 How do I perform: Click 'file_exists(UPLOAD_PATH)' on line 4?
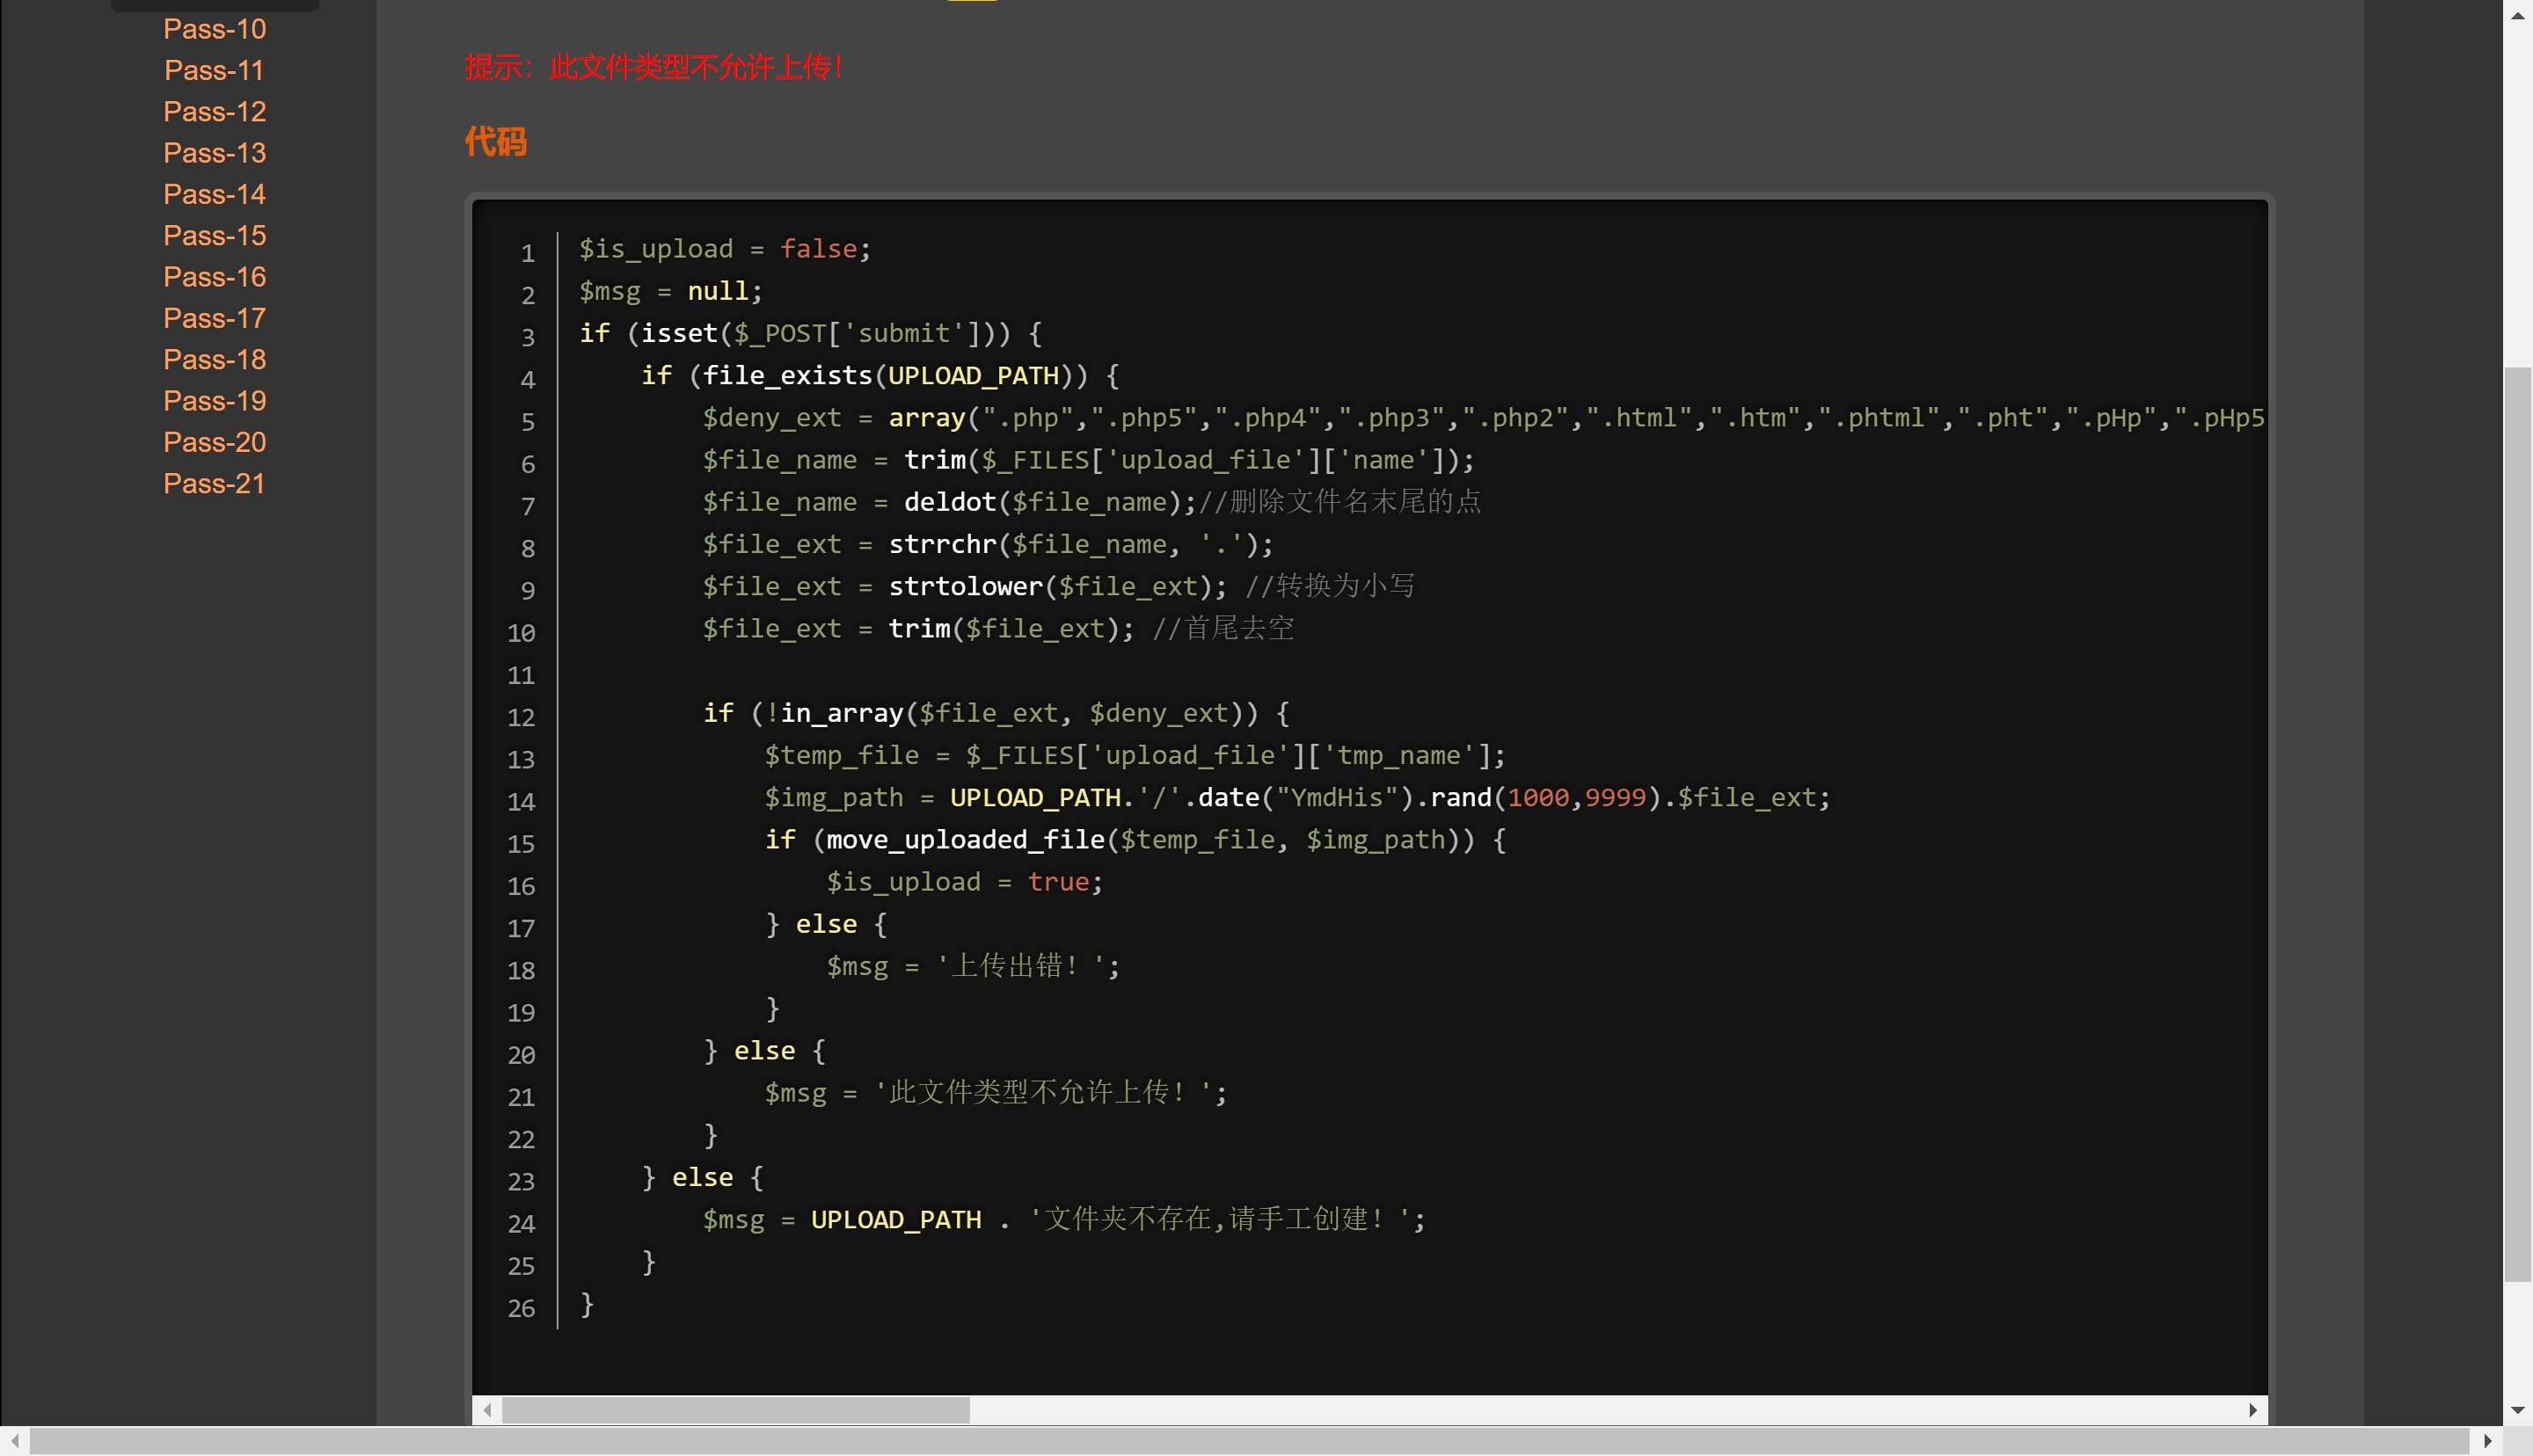(888, 375)
